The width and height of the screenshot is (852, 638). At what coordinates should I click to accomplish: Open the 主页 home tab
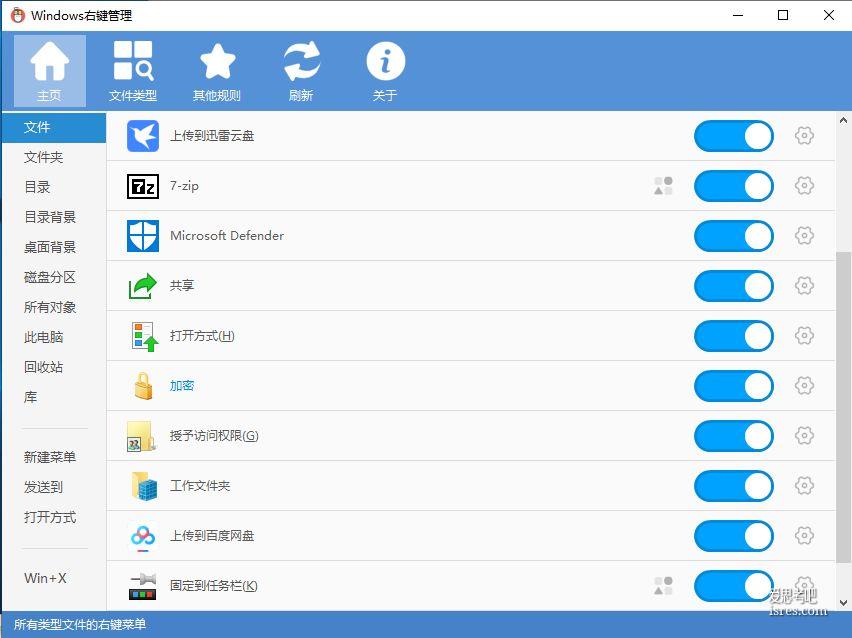49,71
